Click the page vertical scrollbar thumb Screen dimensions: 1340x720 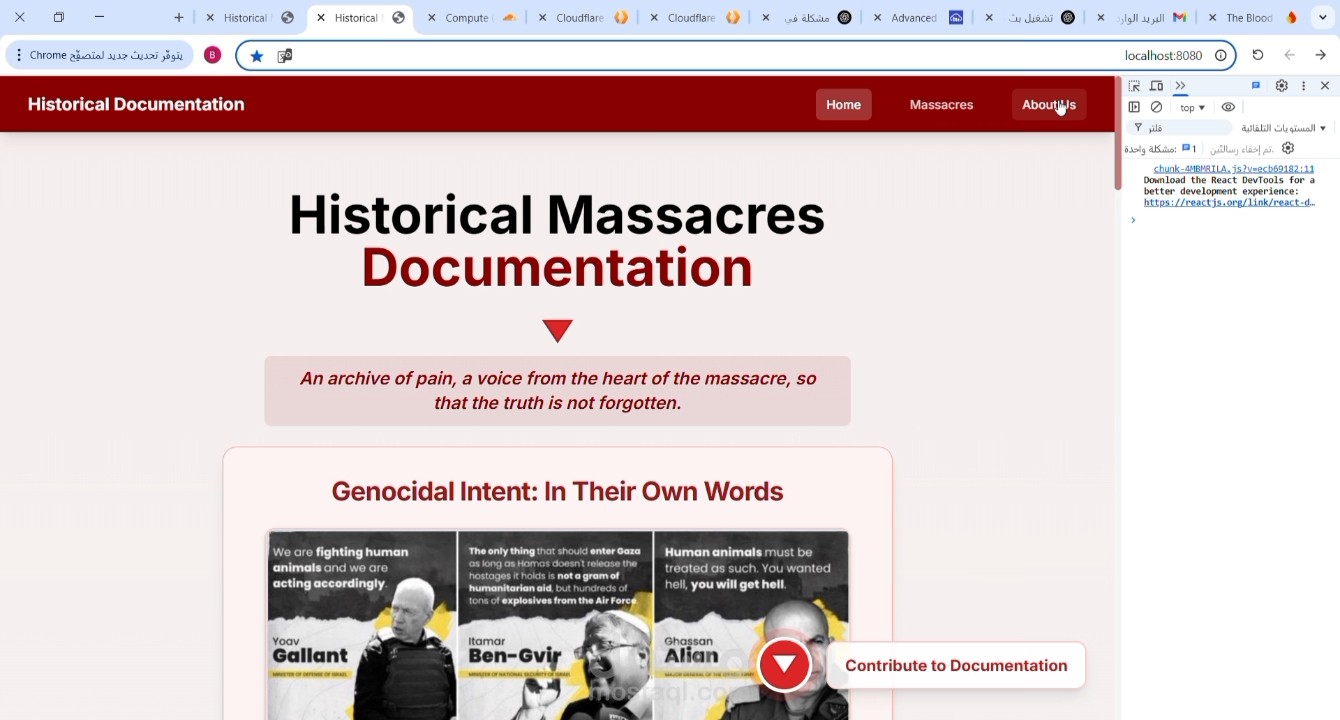click(1118, 133)
